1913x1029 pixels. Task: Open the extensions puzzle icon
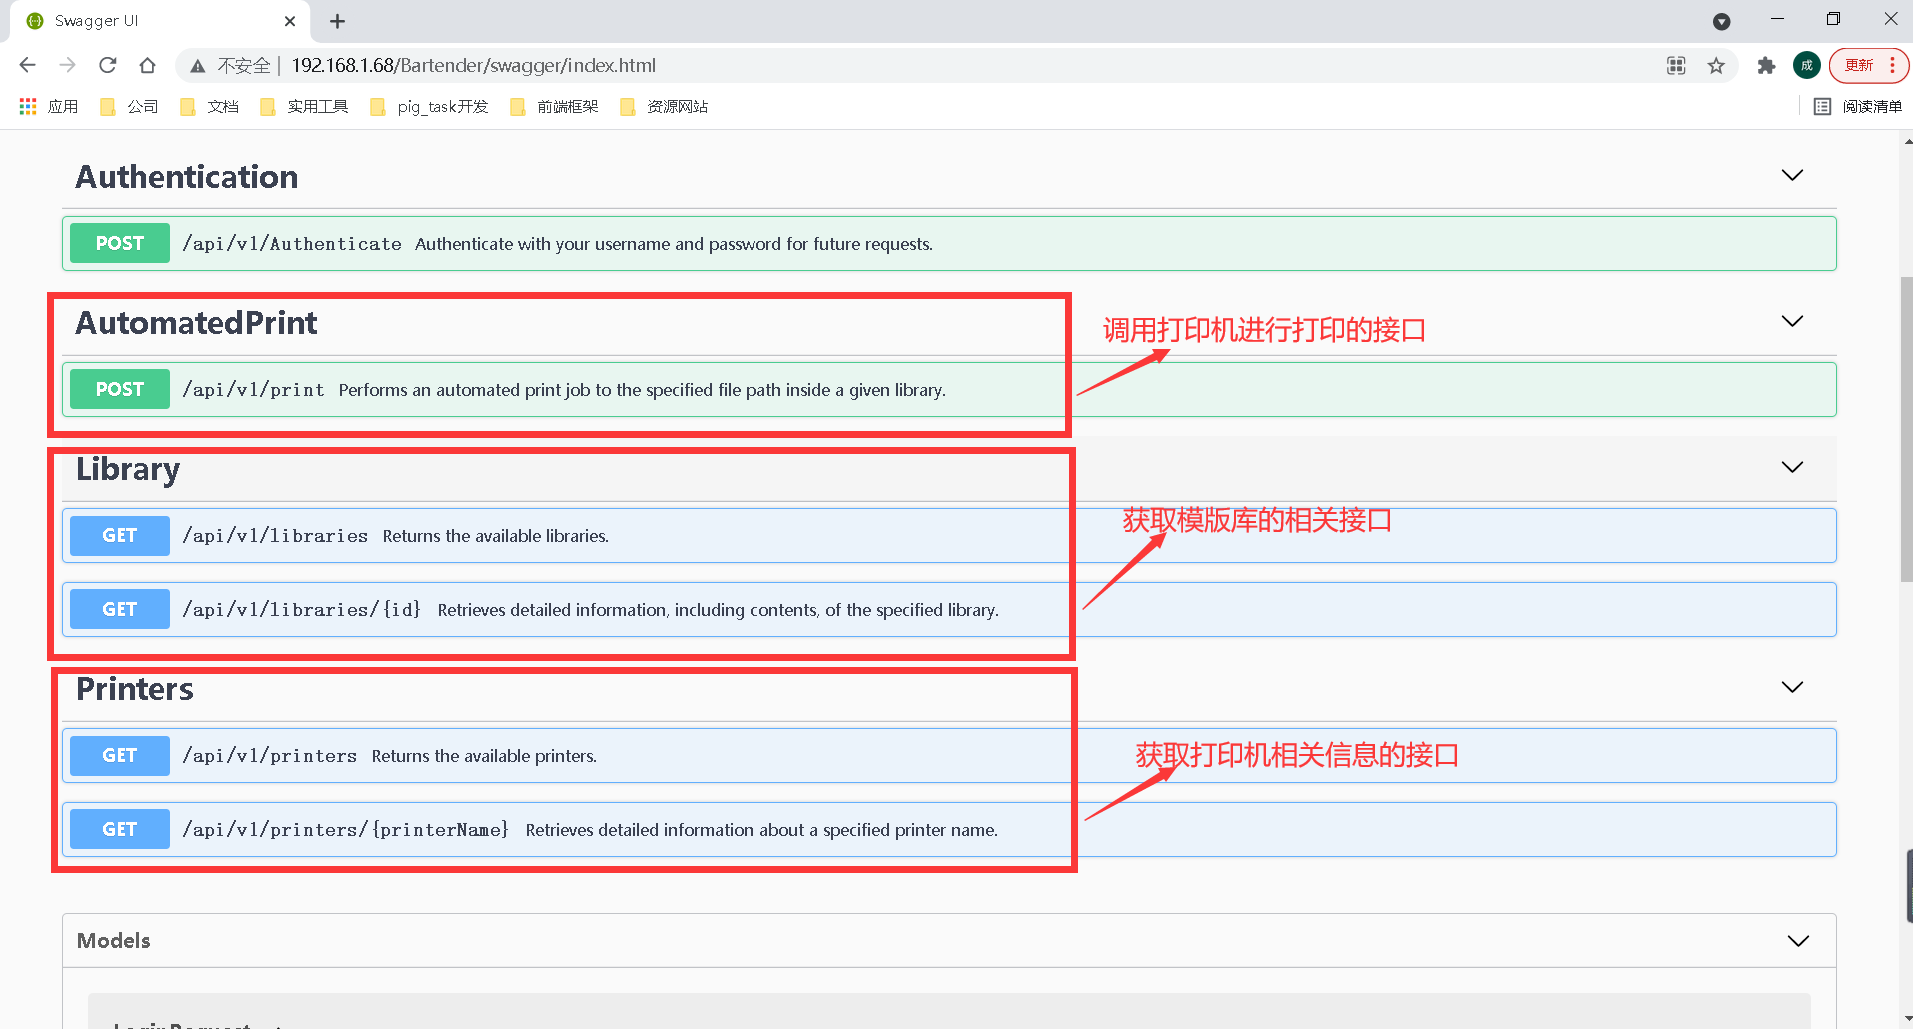[x=1766, y=66]
